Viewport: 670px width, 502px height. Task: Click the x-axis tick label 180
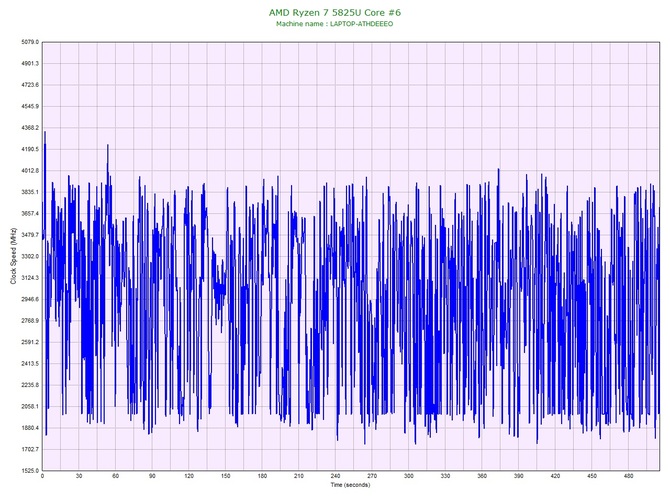(x=262, y=476)
